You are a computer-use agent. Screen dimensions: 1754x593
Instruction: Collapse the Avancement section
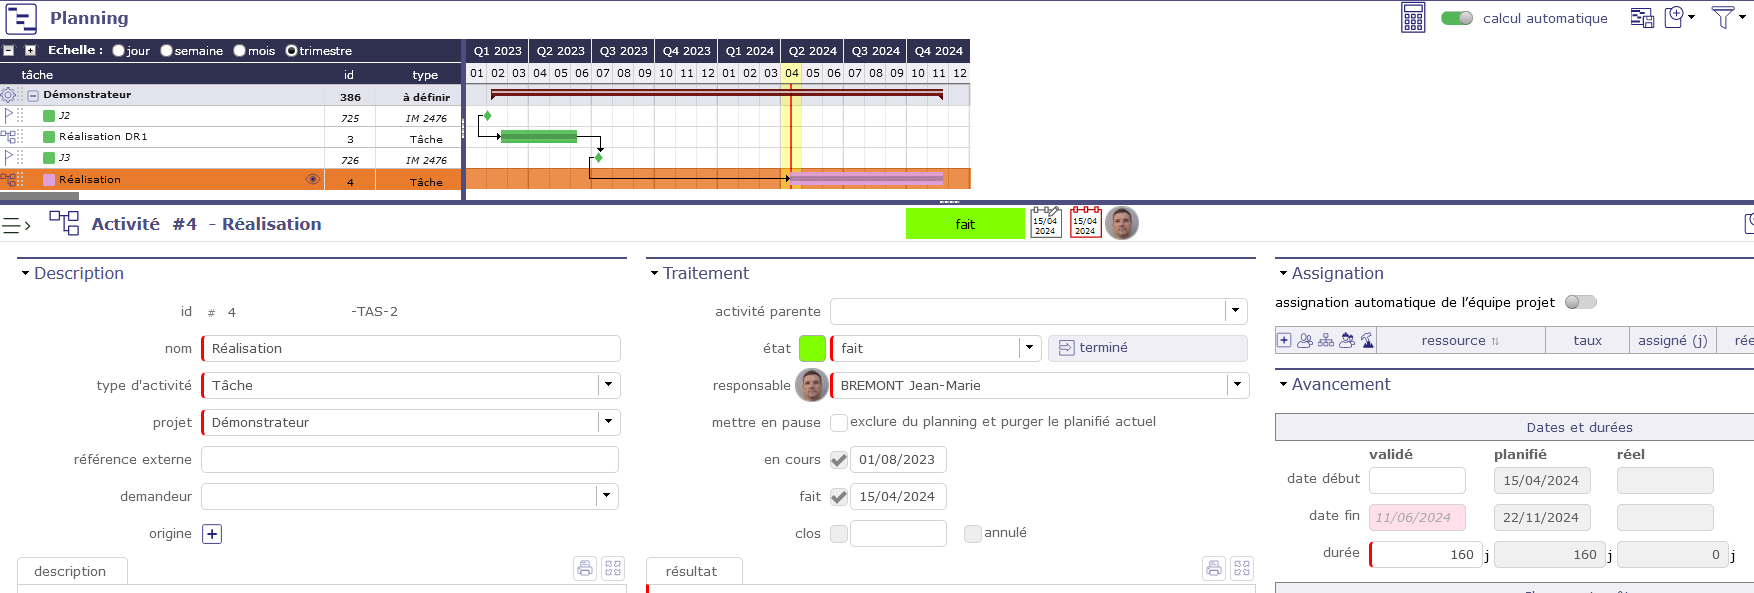point(1283,384)
